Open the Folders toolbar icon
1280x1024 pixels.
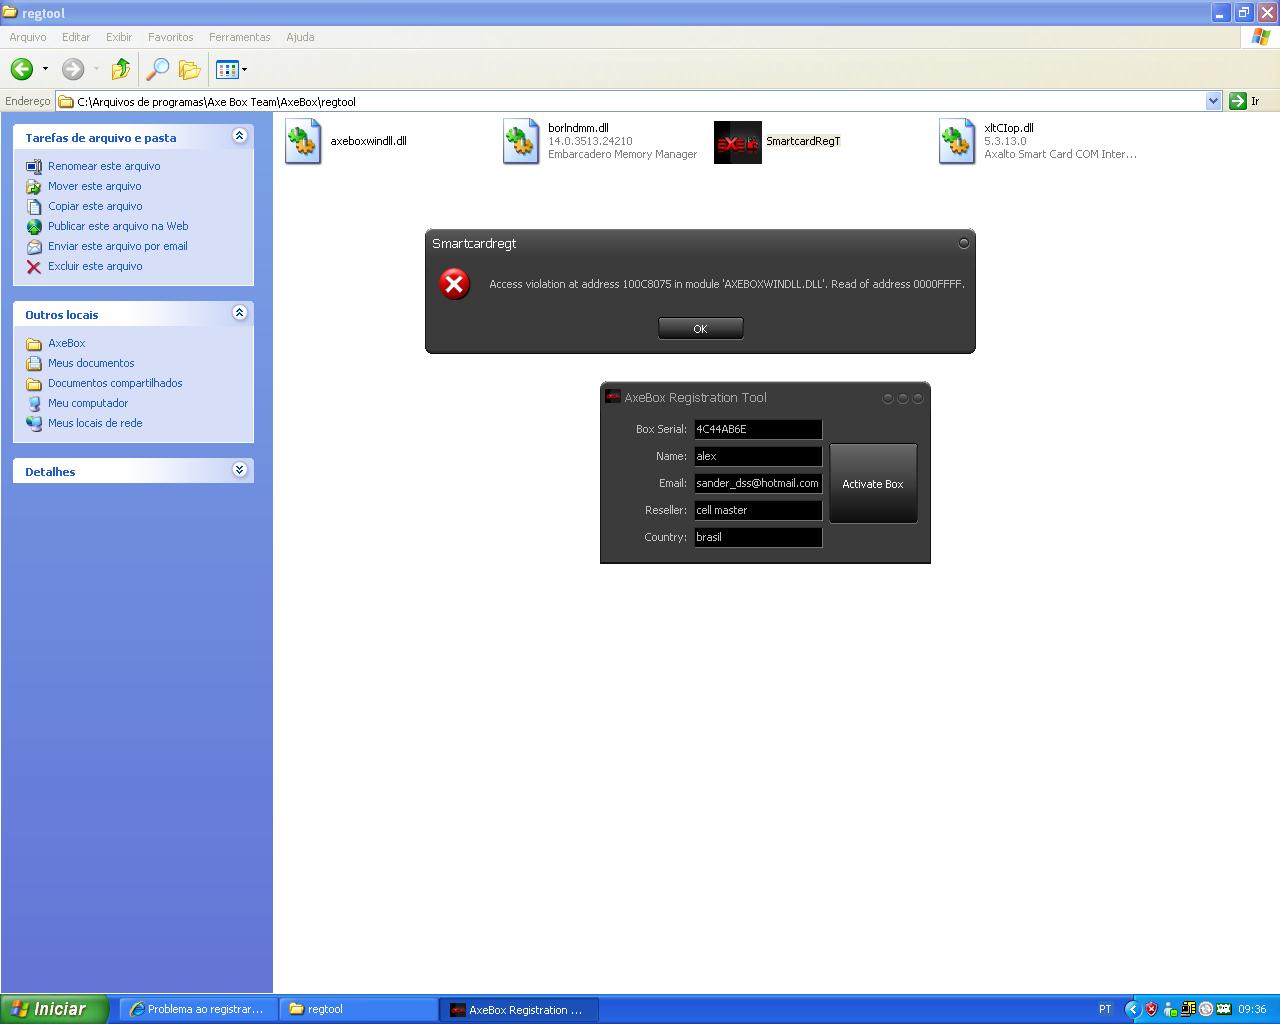(x=189, y=69)
